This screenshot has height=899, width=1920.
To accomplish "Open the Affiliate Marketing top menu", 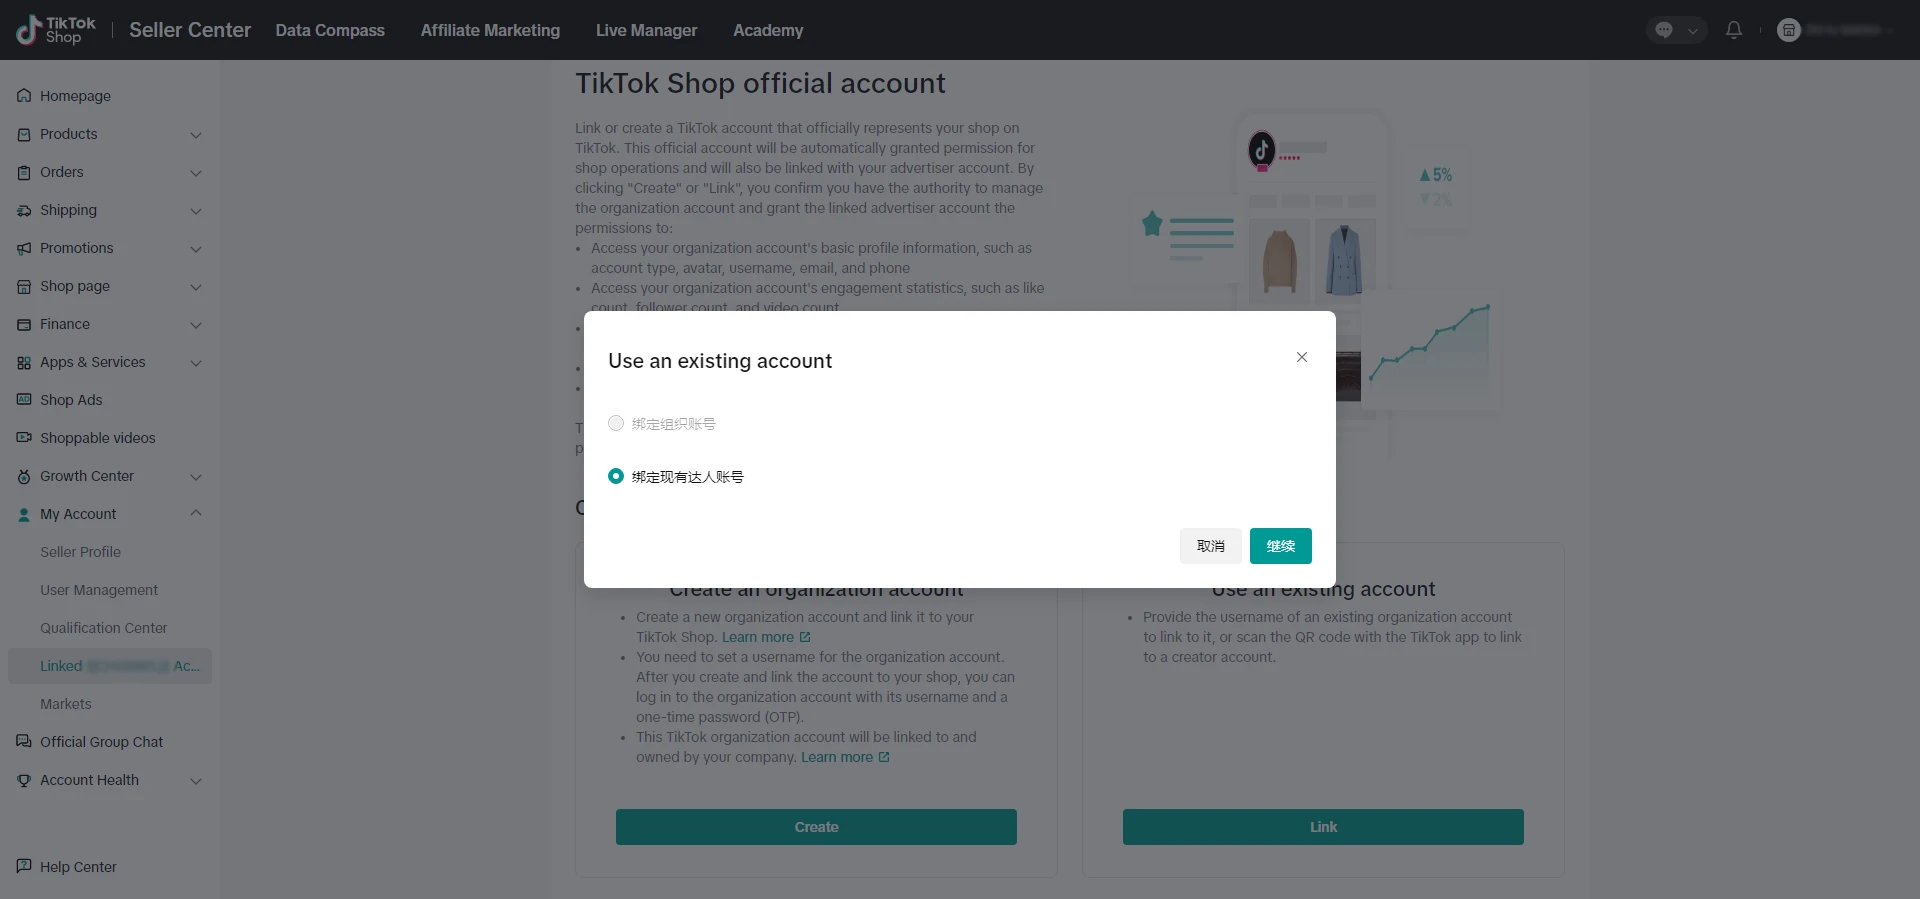I will (x=490, y=30).
